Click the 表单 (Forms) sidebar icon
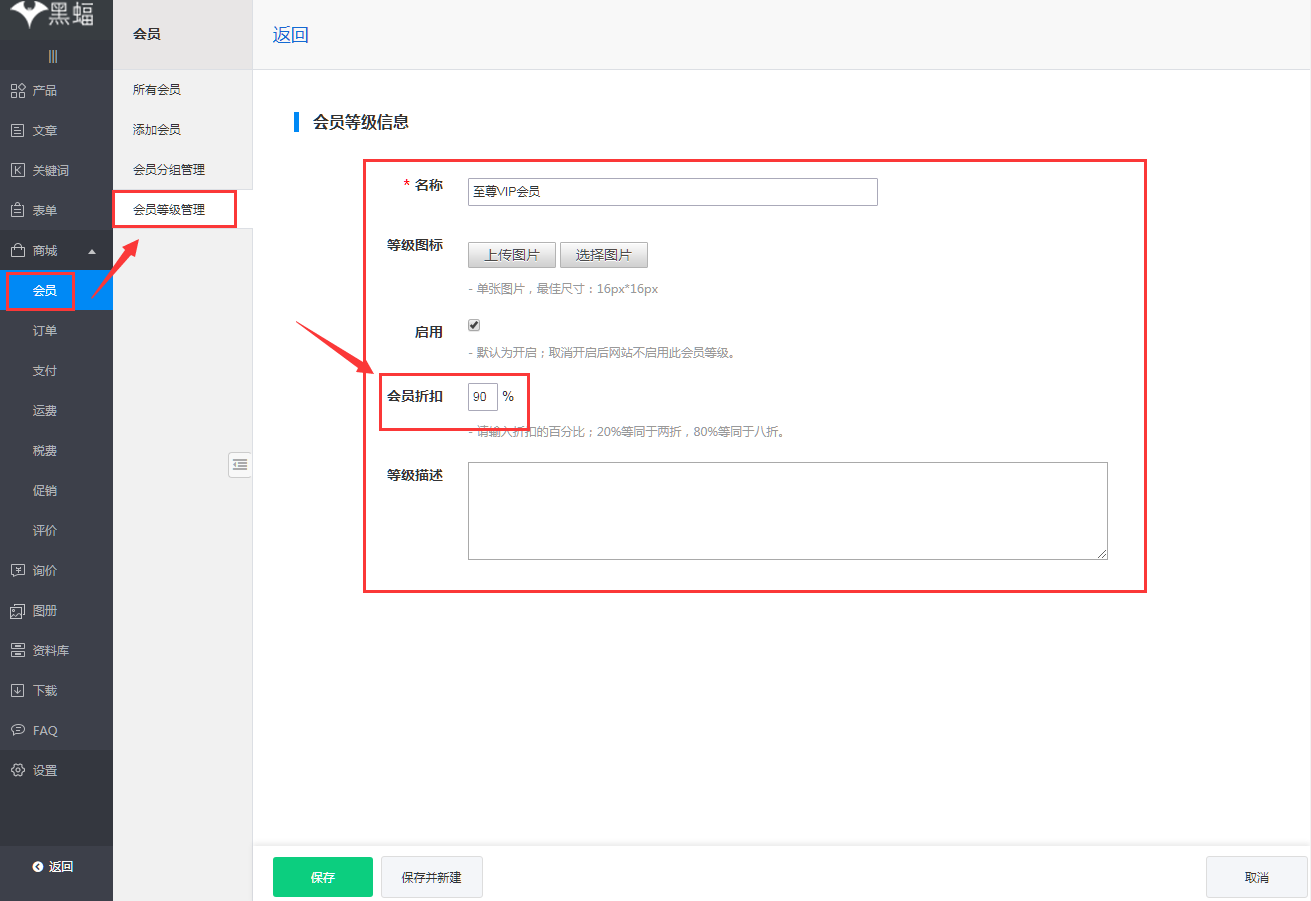 [44, 210]
